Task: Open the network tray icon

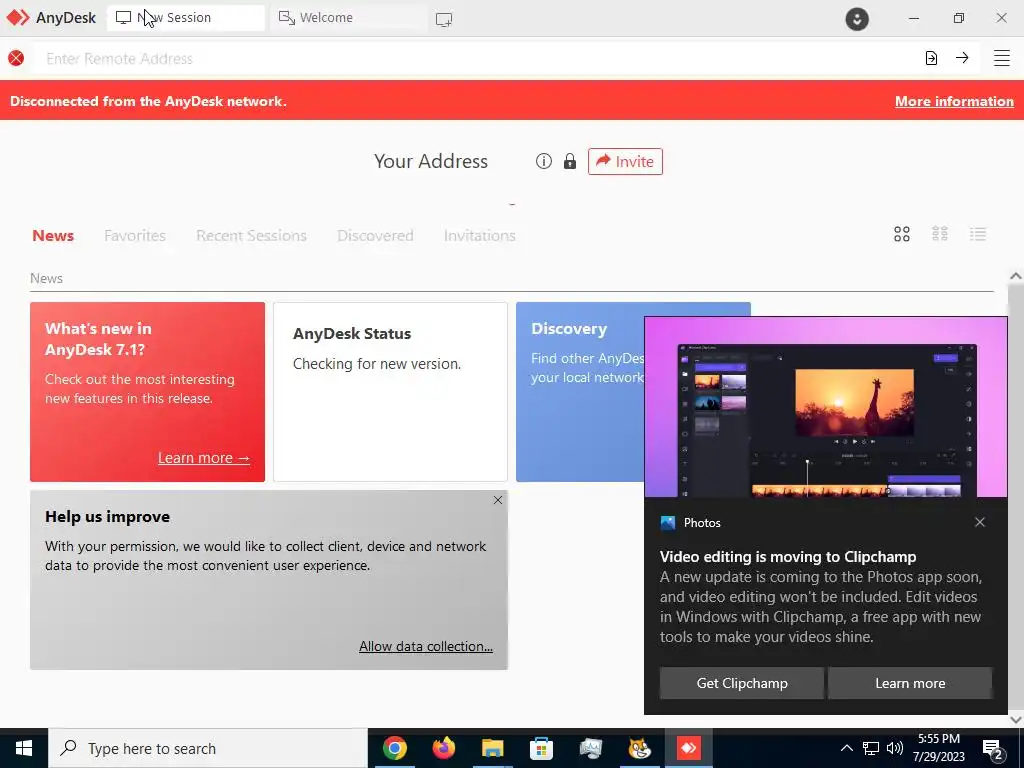Action: click(x=871, y=748)
